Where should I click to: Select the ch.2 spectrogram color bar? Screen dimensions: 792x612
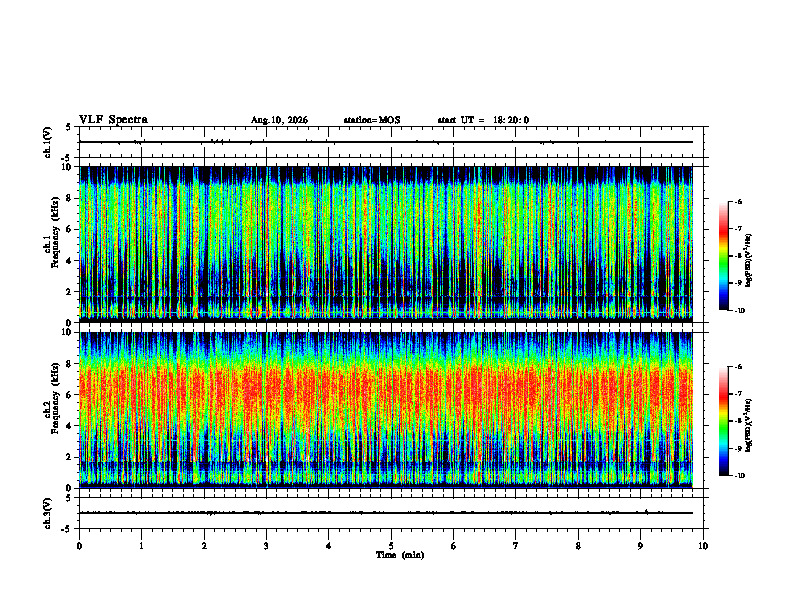click(723, 421)
